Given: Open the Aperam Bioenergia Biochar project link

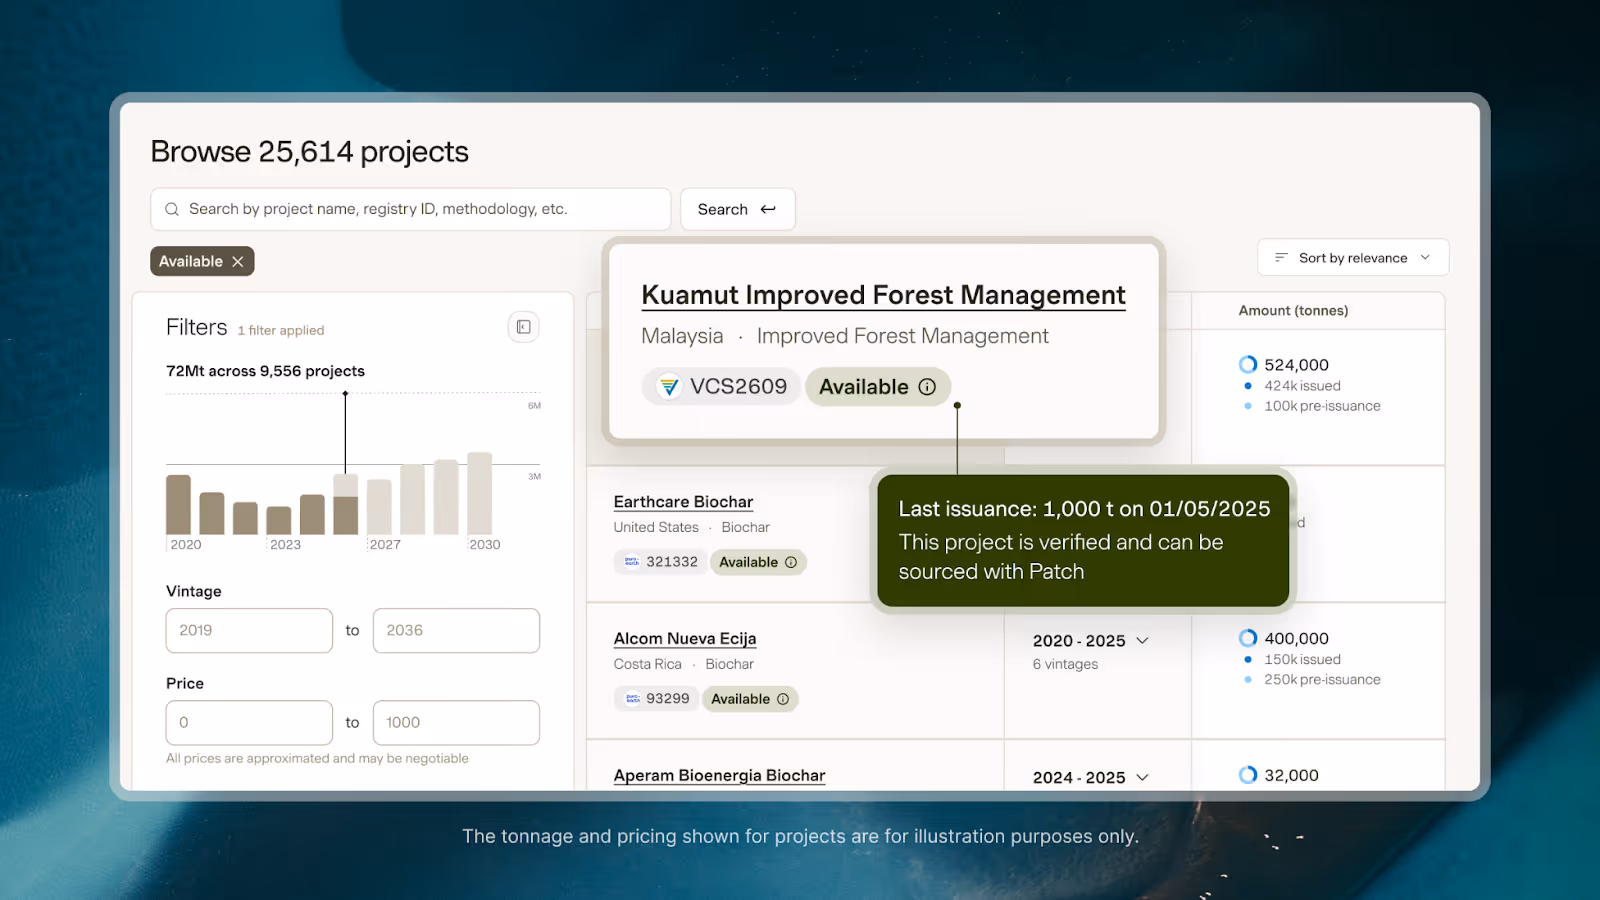Looking at the screenshot, I should [x=719, y=776].
